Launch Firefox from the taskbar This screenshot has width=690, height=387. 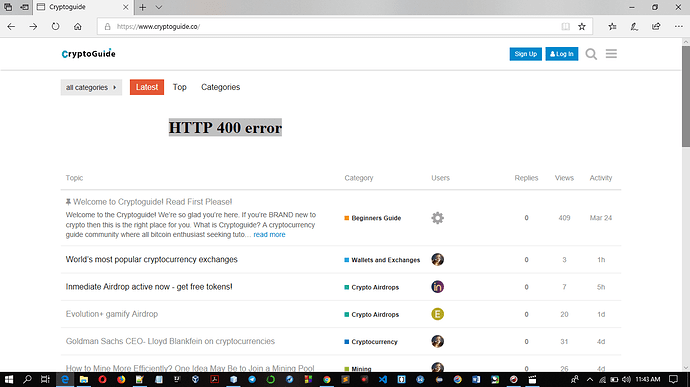point(121,379)
